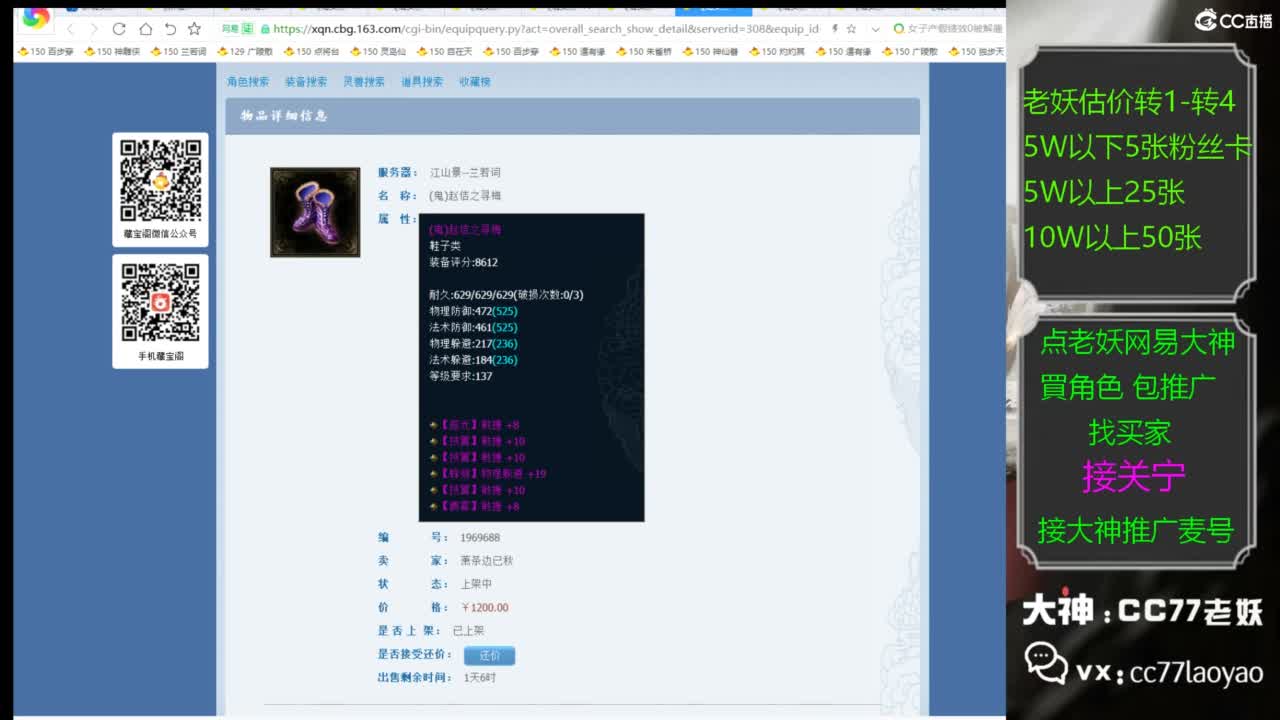1280x720 pixels.
Task: Open the 装备搜索 tab
Action: [x=305, y=82]
